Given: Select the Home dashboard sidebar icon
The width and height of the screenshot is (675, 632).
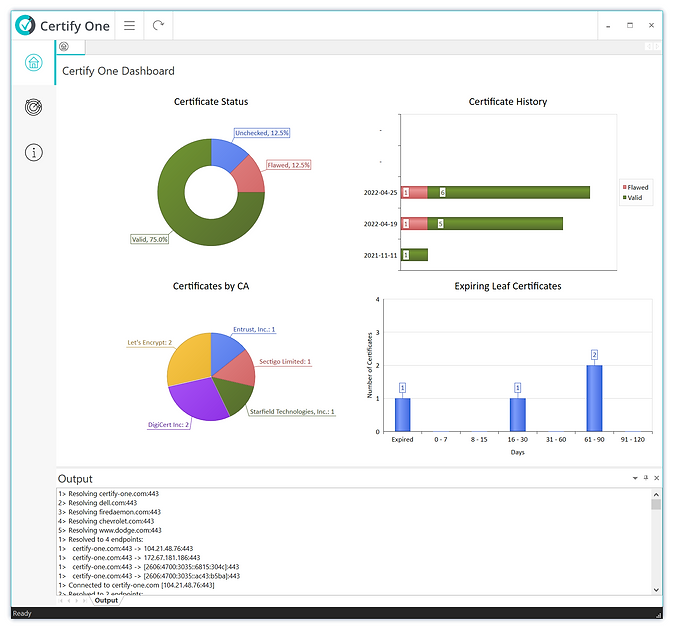Looking at the screenshot, I should pos(34,62).
